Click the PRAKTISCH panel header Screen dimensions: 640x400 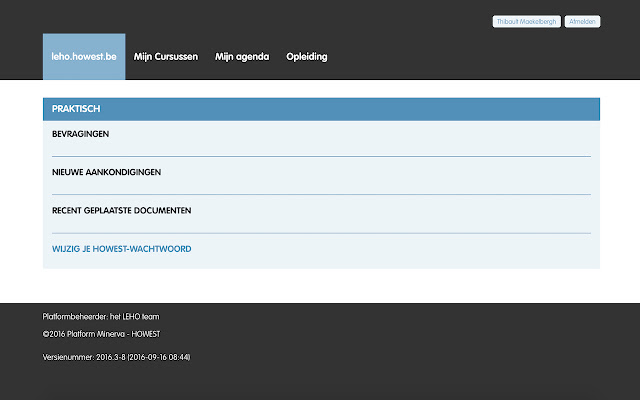tap(320, 108)
